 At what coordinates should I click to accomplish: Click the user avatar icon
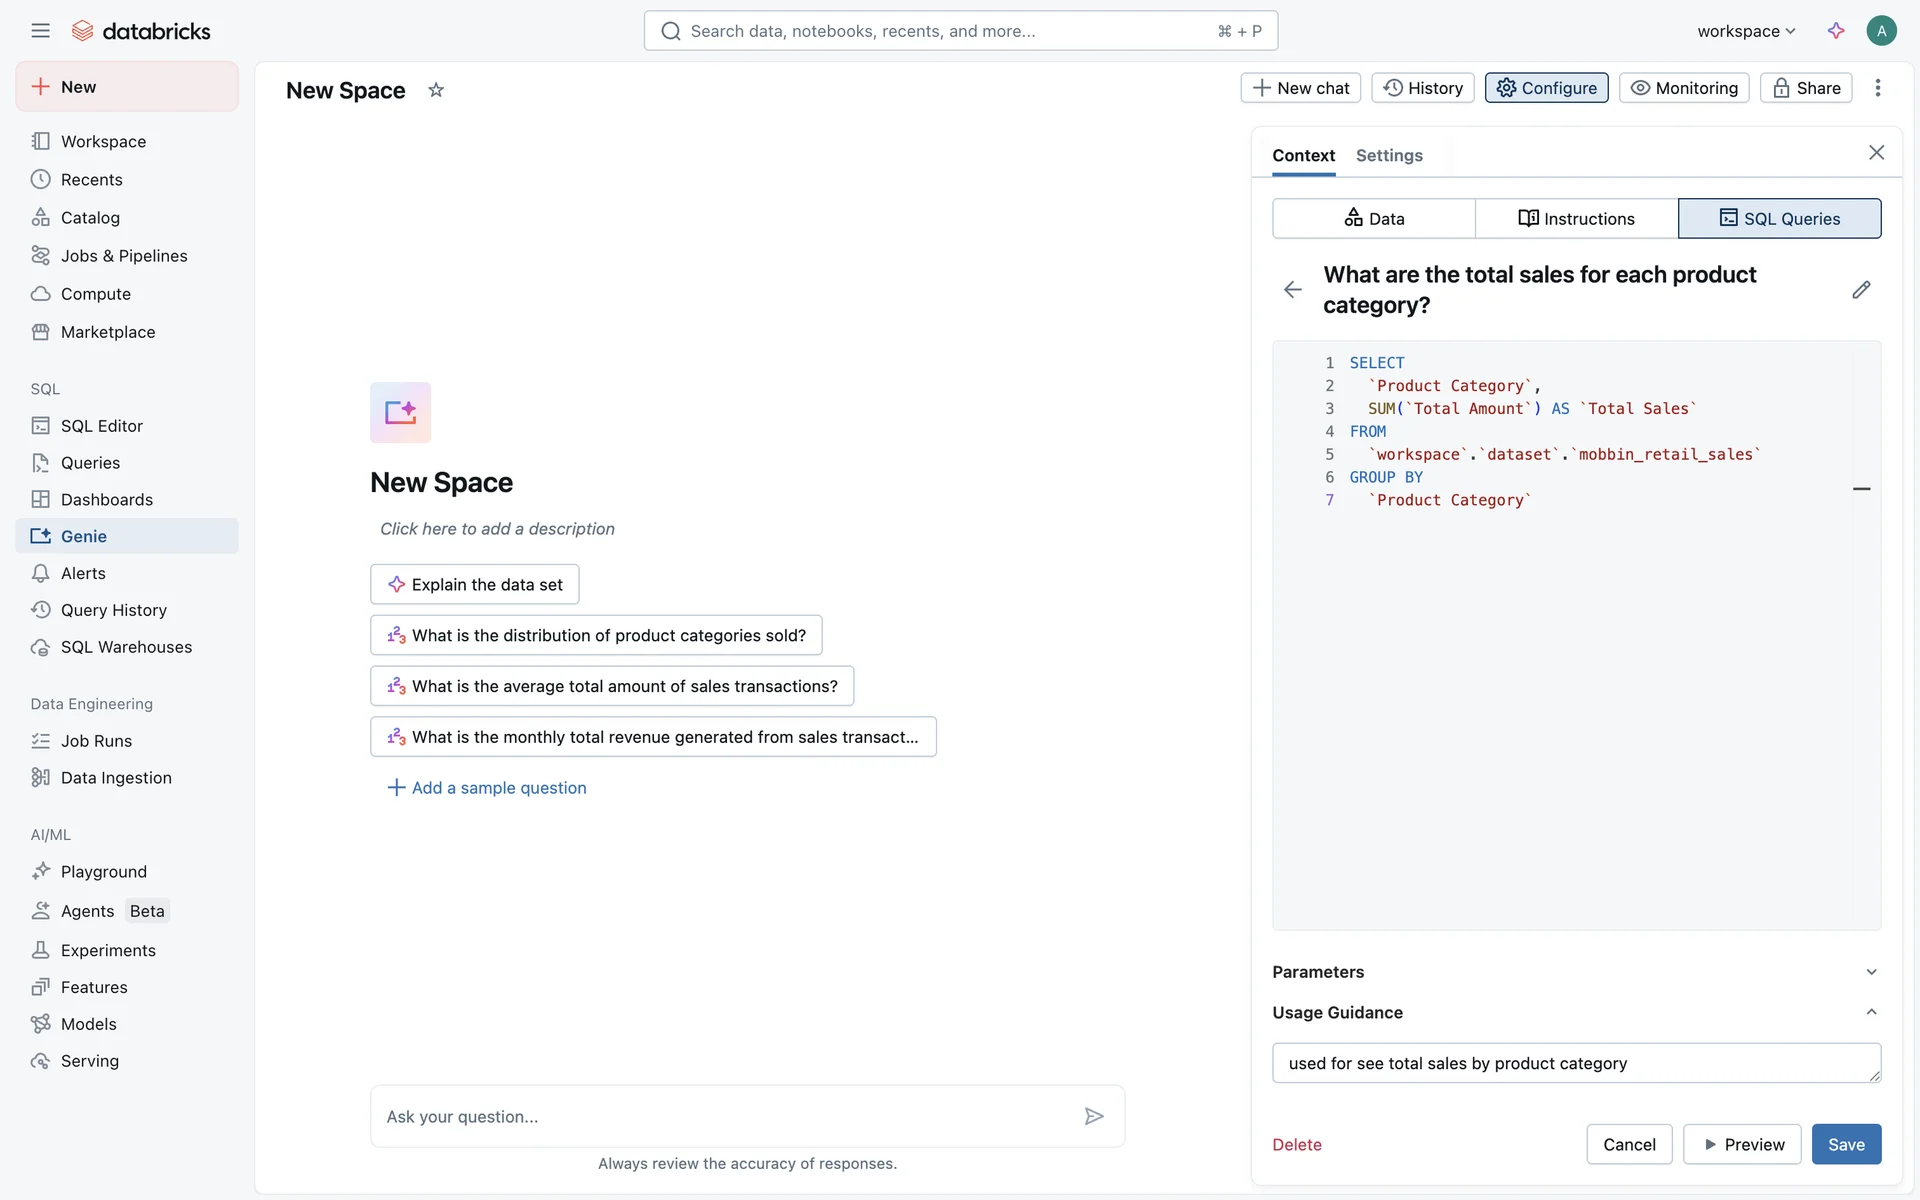click(x=1881, y=31)
